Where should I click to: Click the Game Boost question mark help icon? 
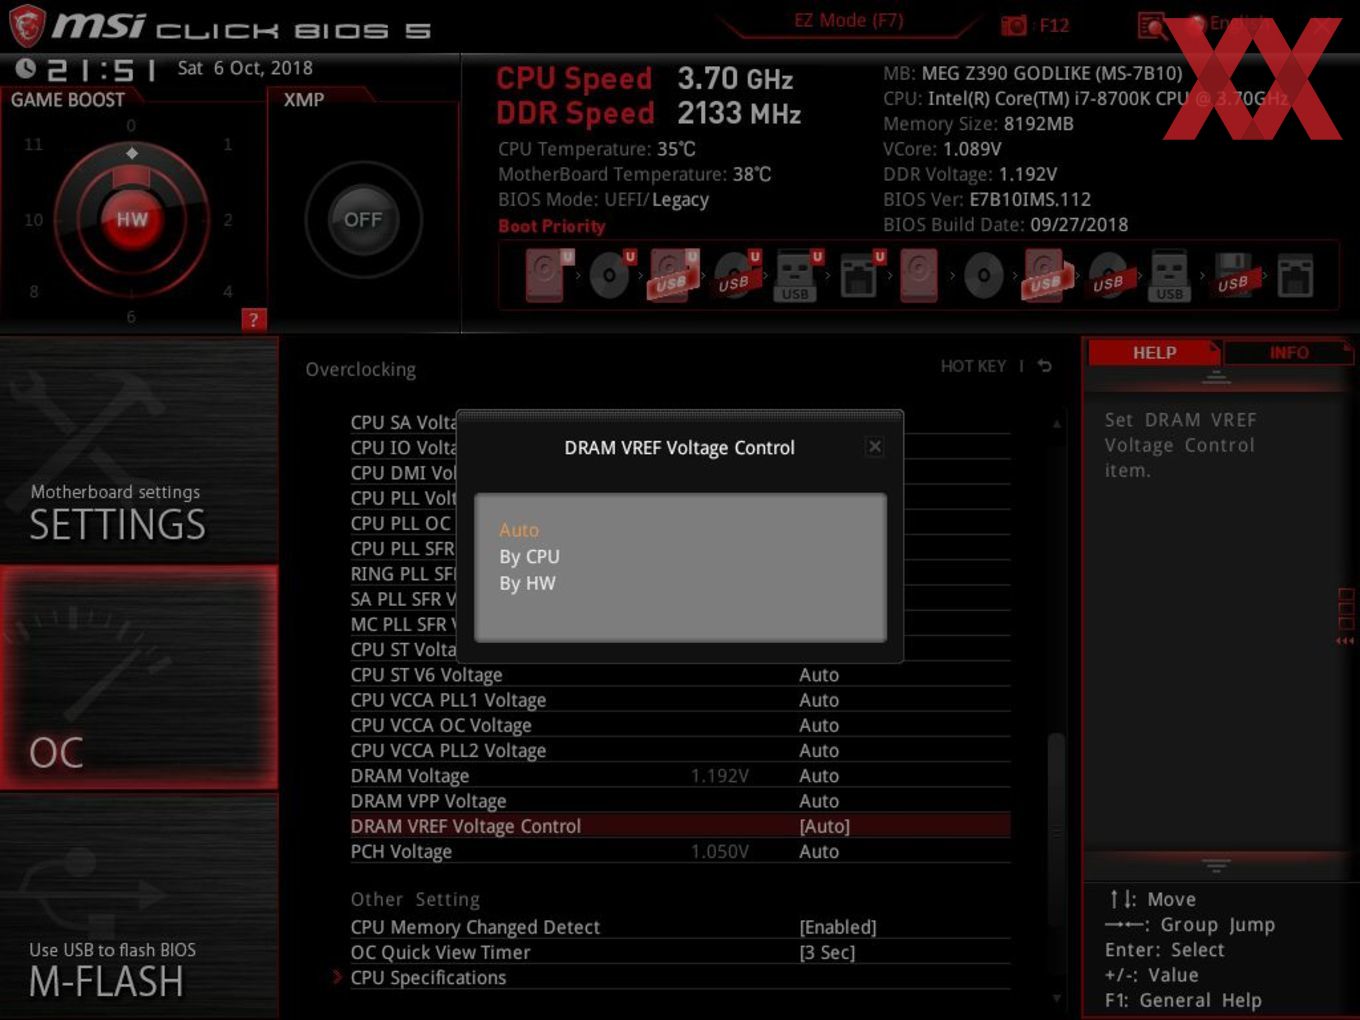coord(253,320)
